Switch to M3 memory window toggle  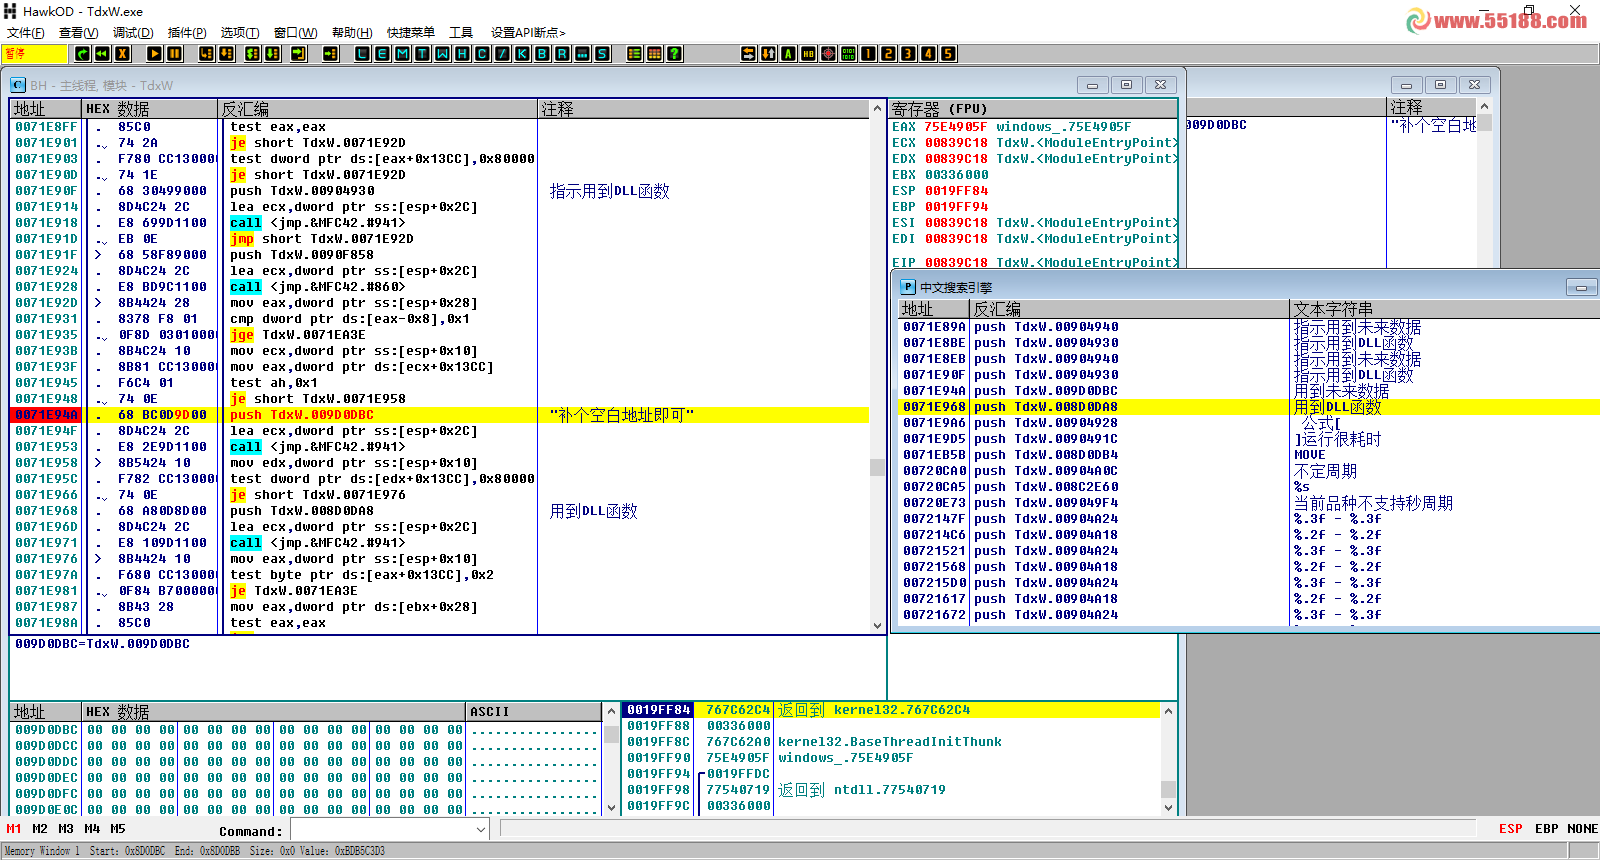(x=66, y=829)
